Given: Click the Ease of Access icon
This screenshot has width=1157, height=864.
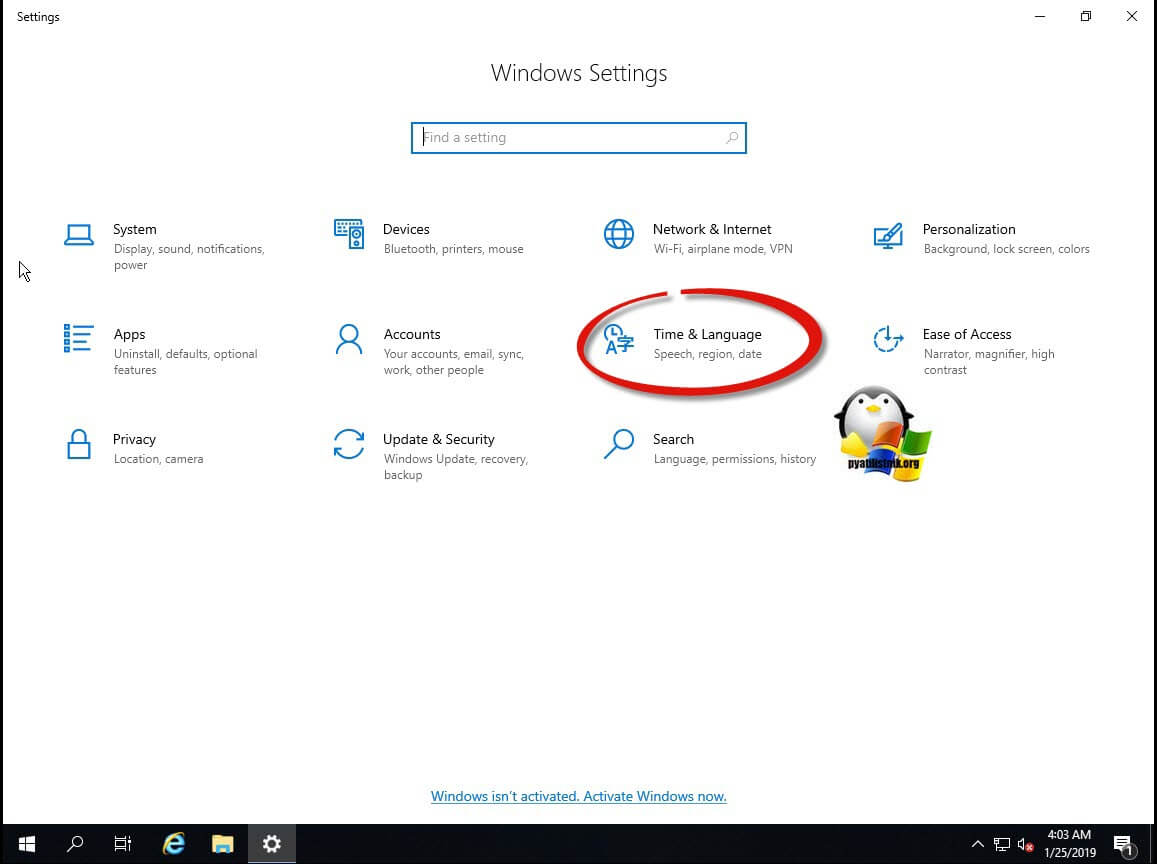Looking at the screenshot, I should click(x=888, y=339).
